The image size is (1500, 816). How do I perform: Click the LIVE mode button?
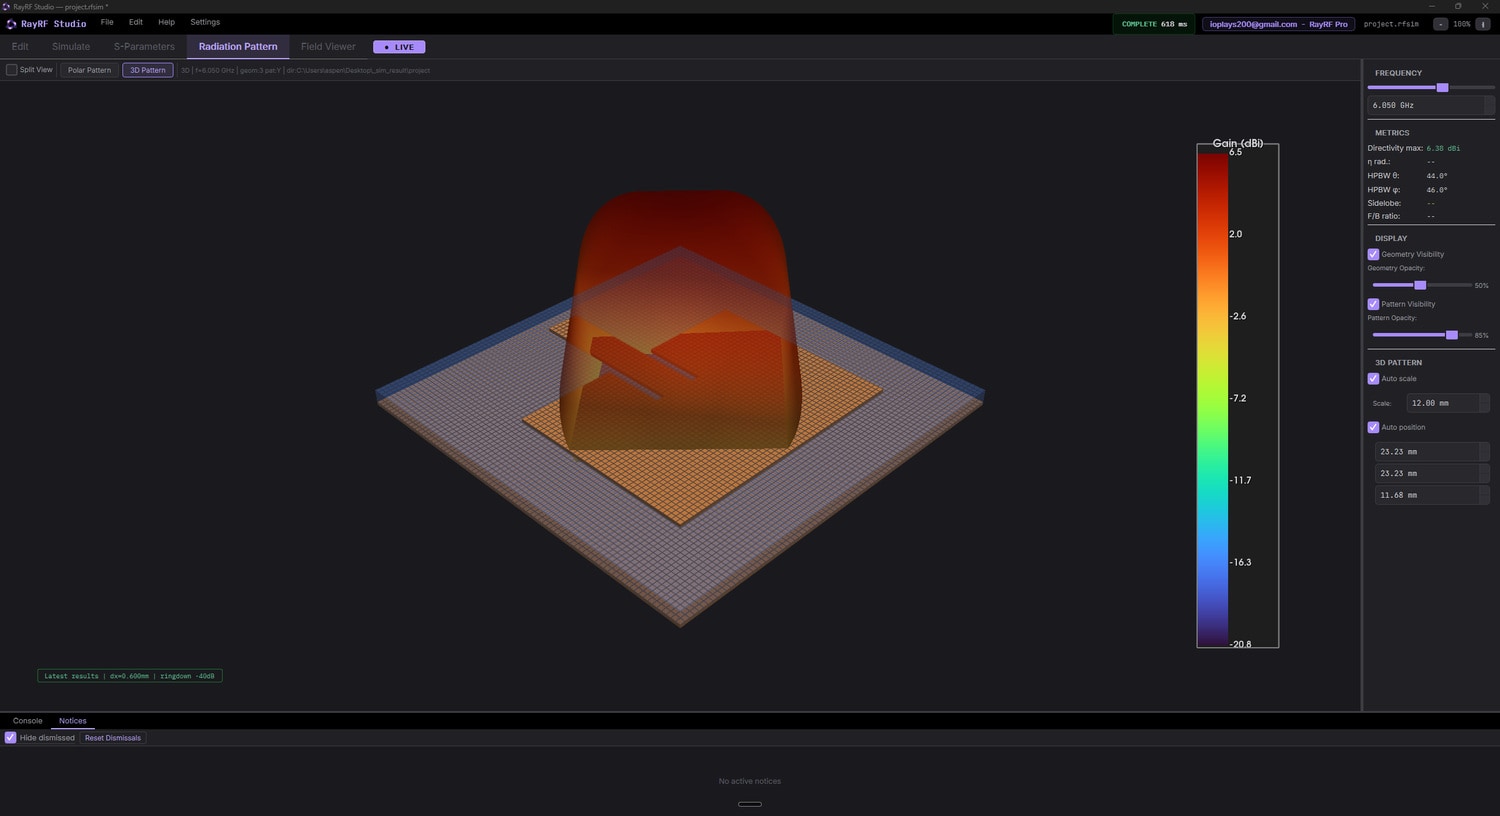399,47
